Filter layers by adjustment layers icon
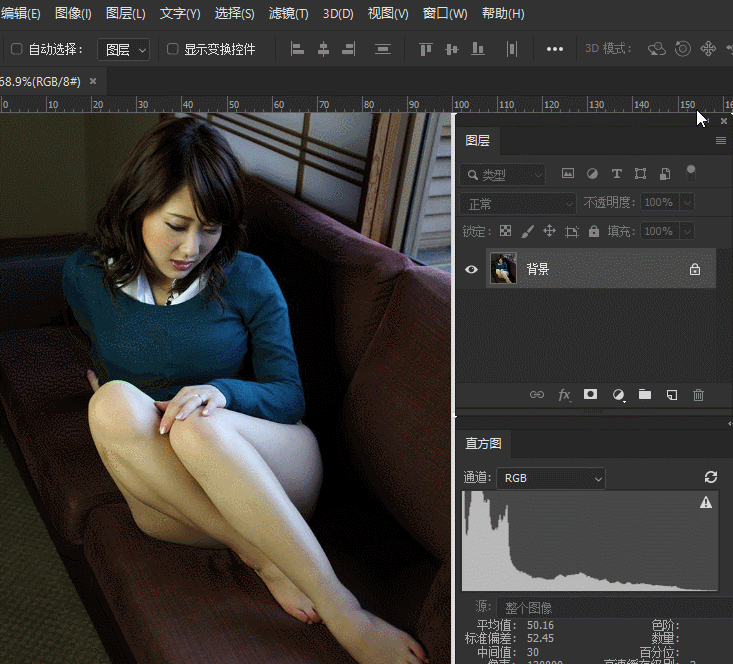The image size is (733, 664). 592,174
